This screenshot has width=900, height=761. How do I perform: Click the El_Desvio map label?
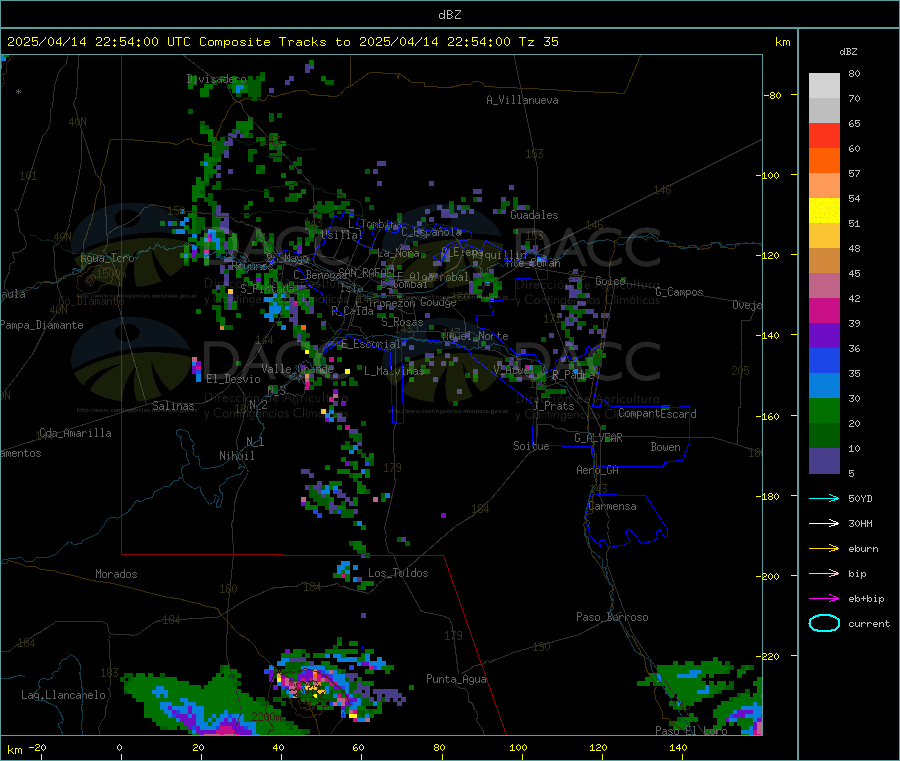(x=233, y=379)
